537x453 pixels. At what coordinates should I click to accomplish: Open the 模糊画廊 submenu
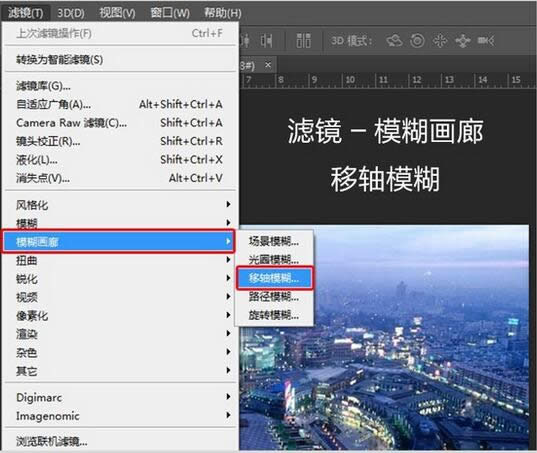coord(118,242)
